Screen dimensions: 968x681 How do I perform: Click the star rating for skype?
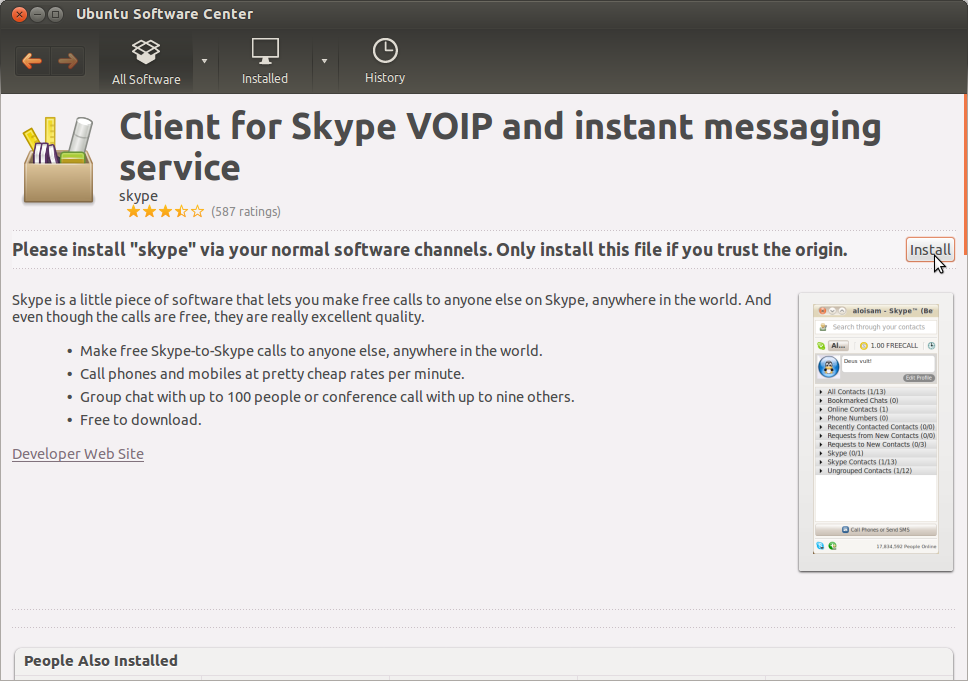(x=165, y=212)
